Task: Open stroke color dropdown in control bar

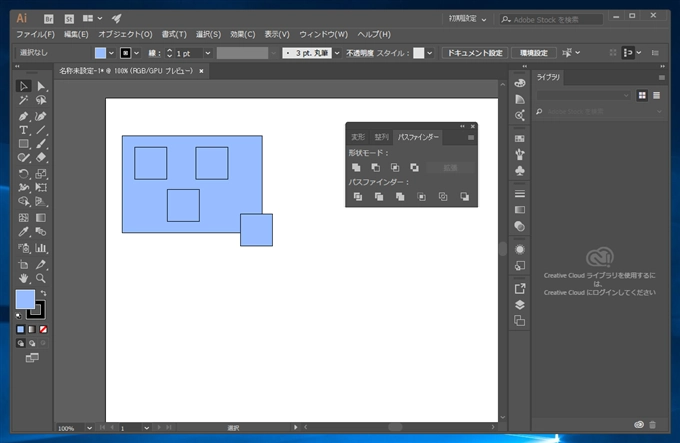Action: point(137,53)
